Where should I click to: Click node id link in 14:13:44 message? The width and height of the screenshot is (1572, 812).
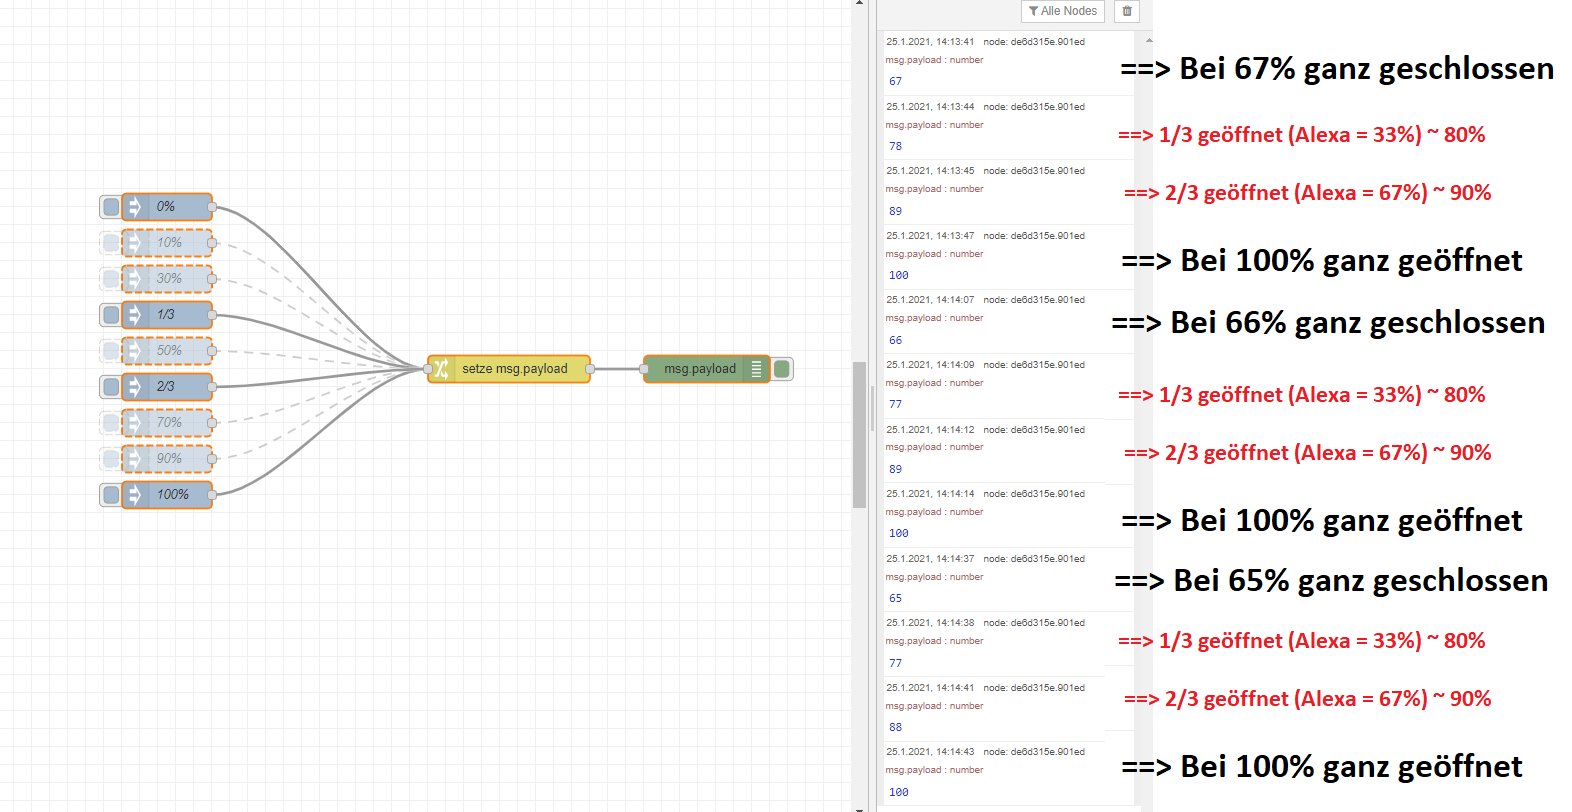click(x=1034, y=107)
